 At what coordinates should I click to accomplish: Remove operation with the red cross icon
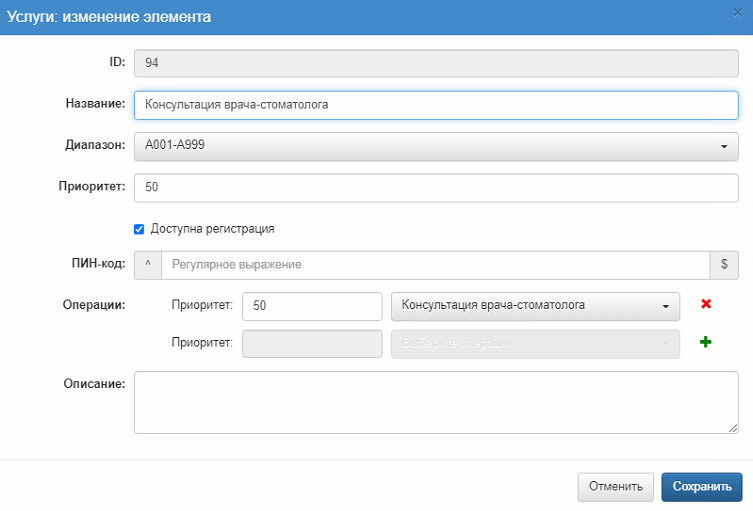coord(705,304)
